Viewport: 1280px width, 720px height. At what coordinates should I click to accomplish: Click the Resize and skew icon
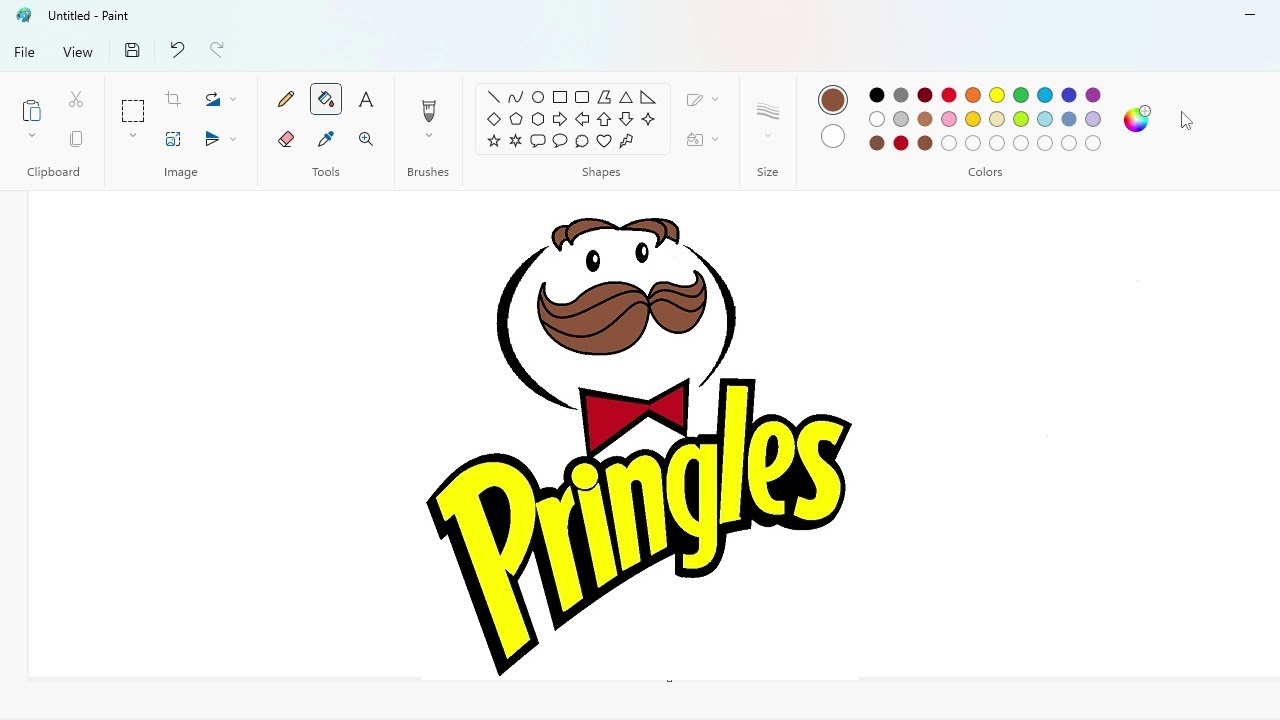[x=173, y=139]
